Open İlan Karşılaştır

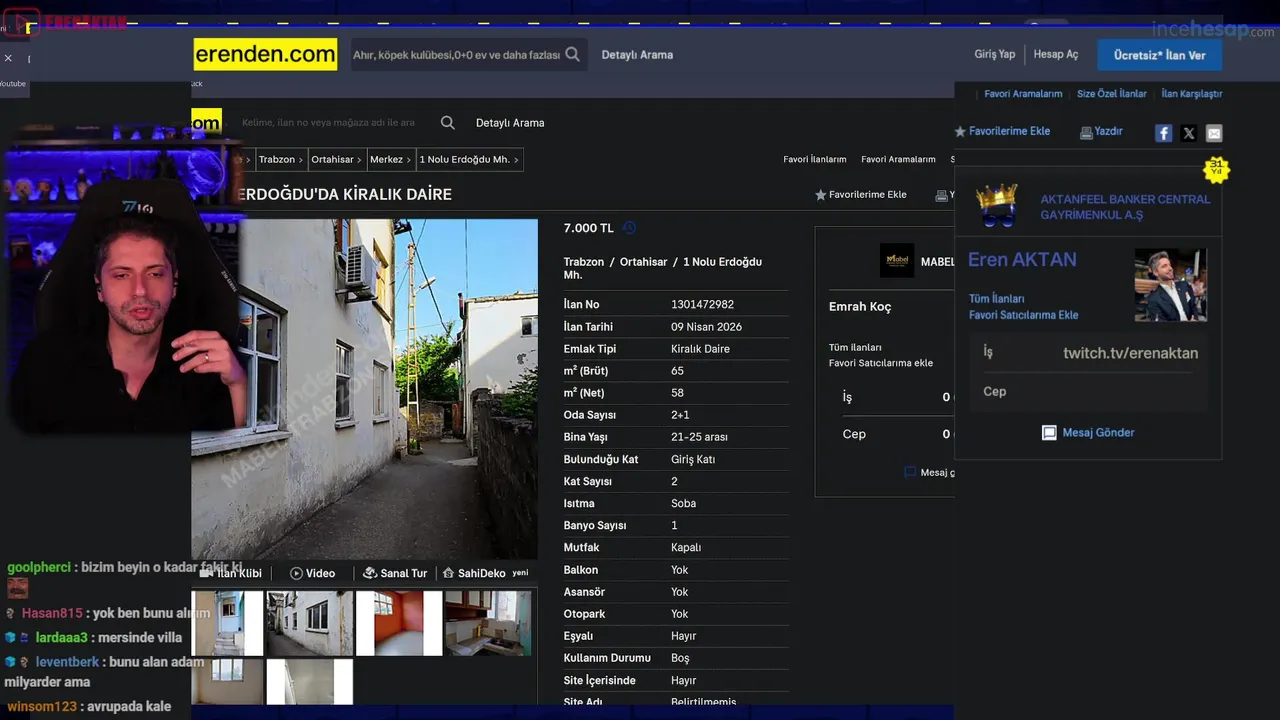point(1192,94)
